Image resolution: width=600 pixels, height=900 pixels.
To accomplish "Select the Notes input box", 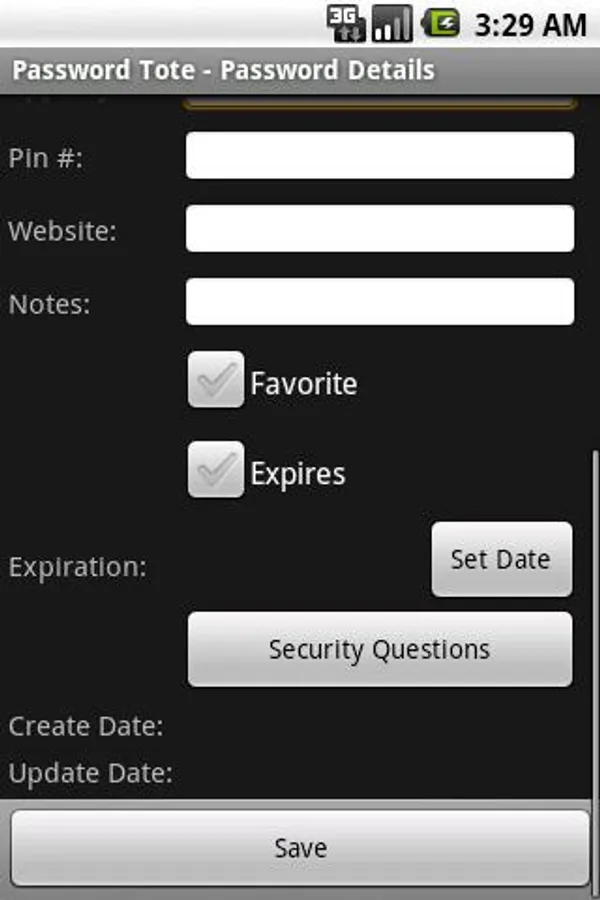I will click(x=380, y=302).
